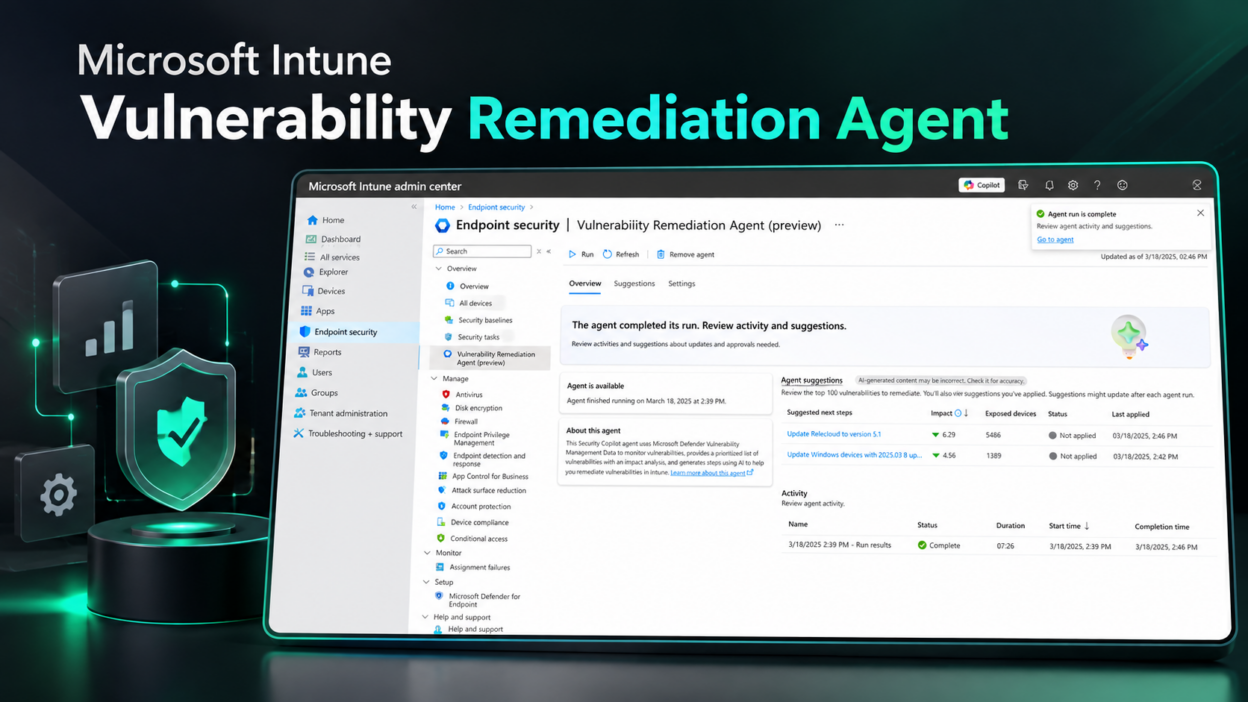The height and width of the screenshot is (702, 1248).
Task: Open the account icon at header right
Action: 1196,185
